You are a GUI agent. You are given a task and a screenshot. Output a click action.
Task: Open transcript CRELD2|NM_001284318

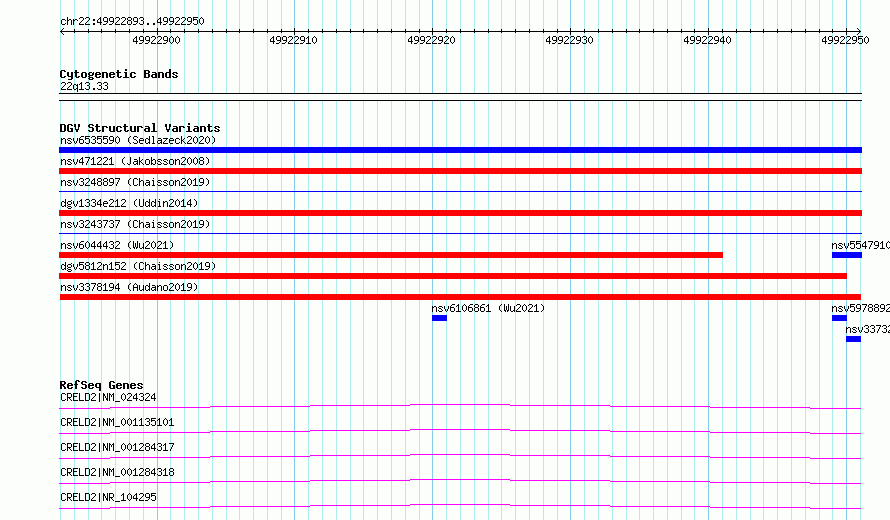coord(117,472)
